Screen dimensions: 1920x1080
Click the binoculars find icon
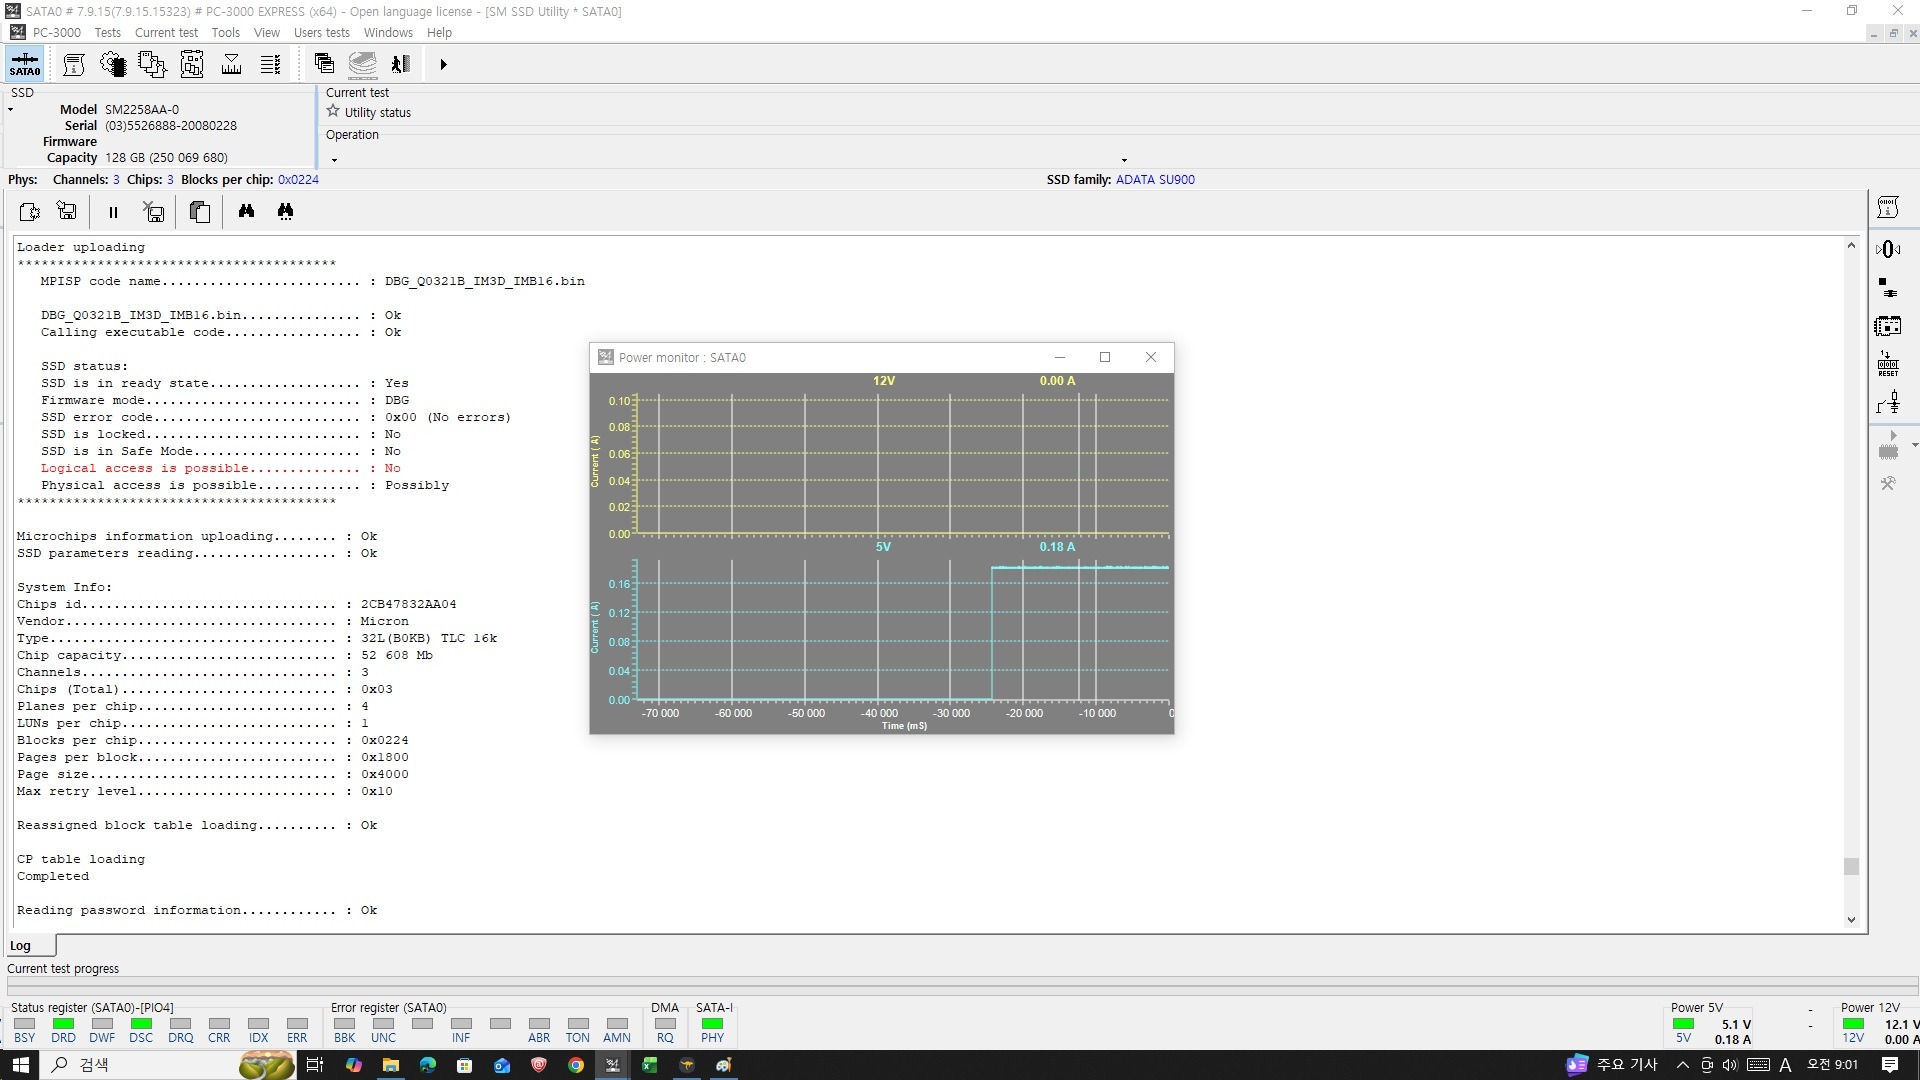coord(246,211)
